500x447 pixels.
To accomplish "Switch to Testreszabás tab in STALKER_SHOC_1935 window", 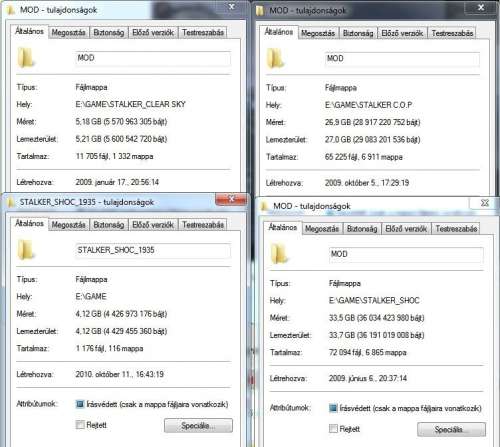I will 203,225.
